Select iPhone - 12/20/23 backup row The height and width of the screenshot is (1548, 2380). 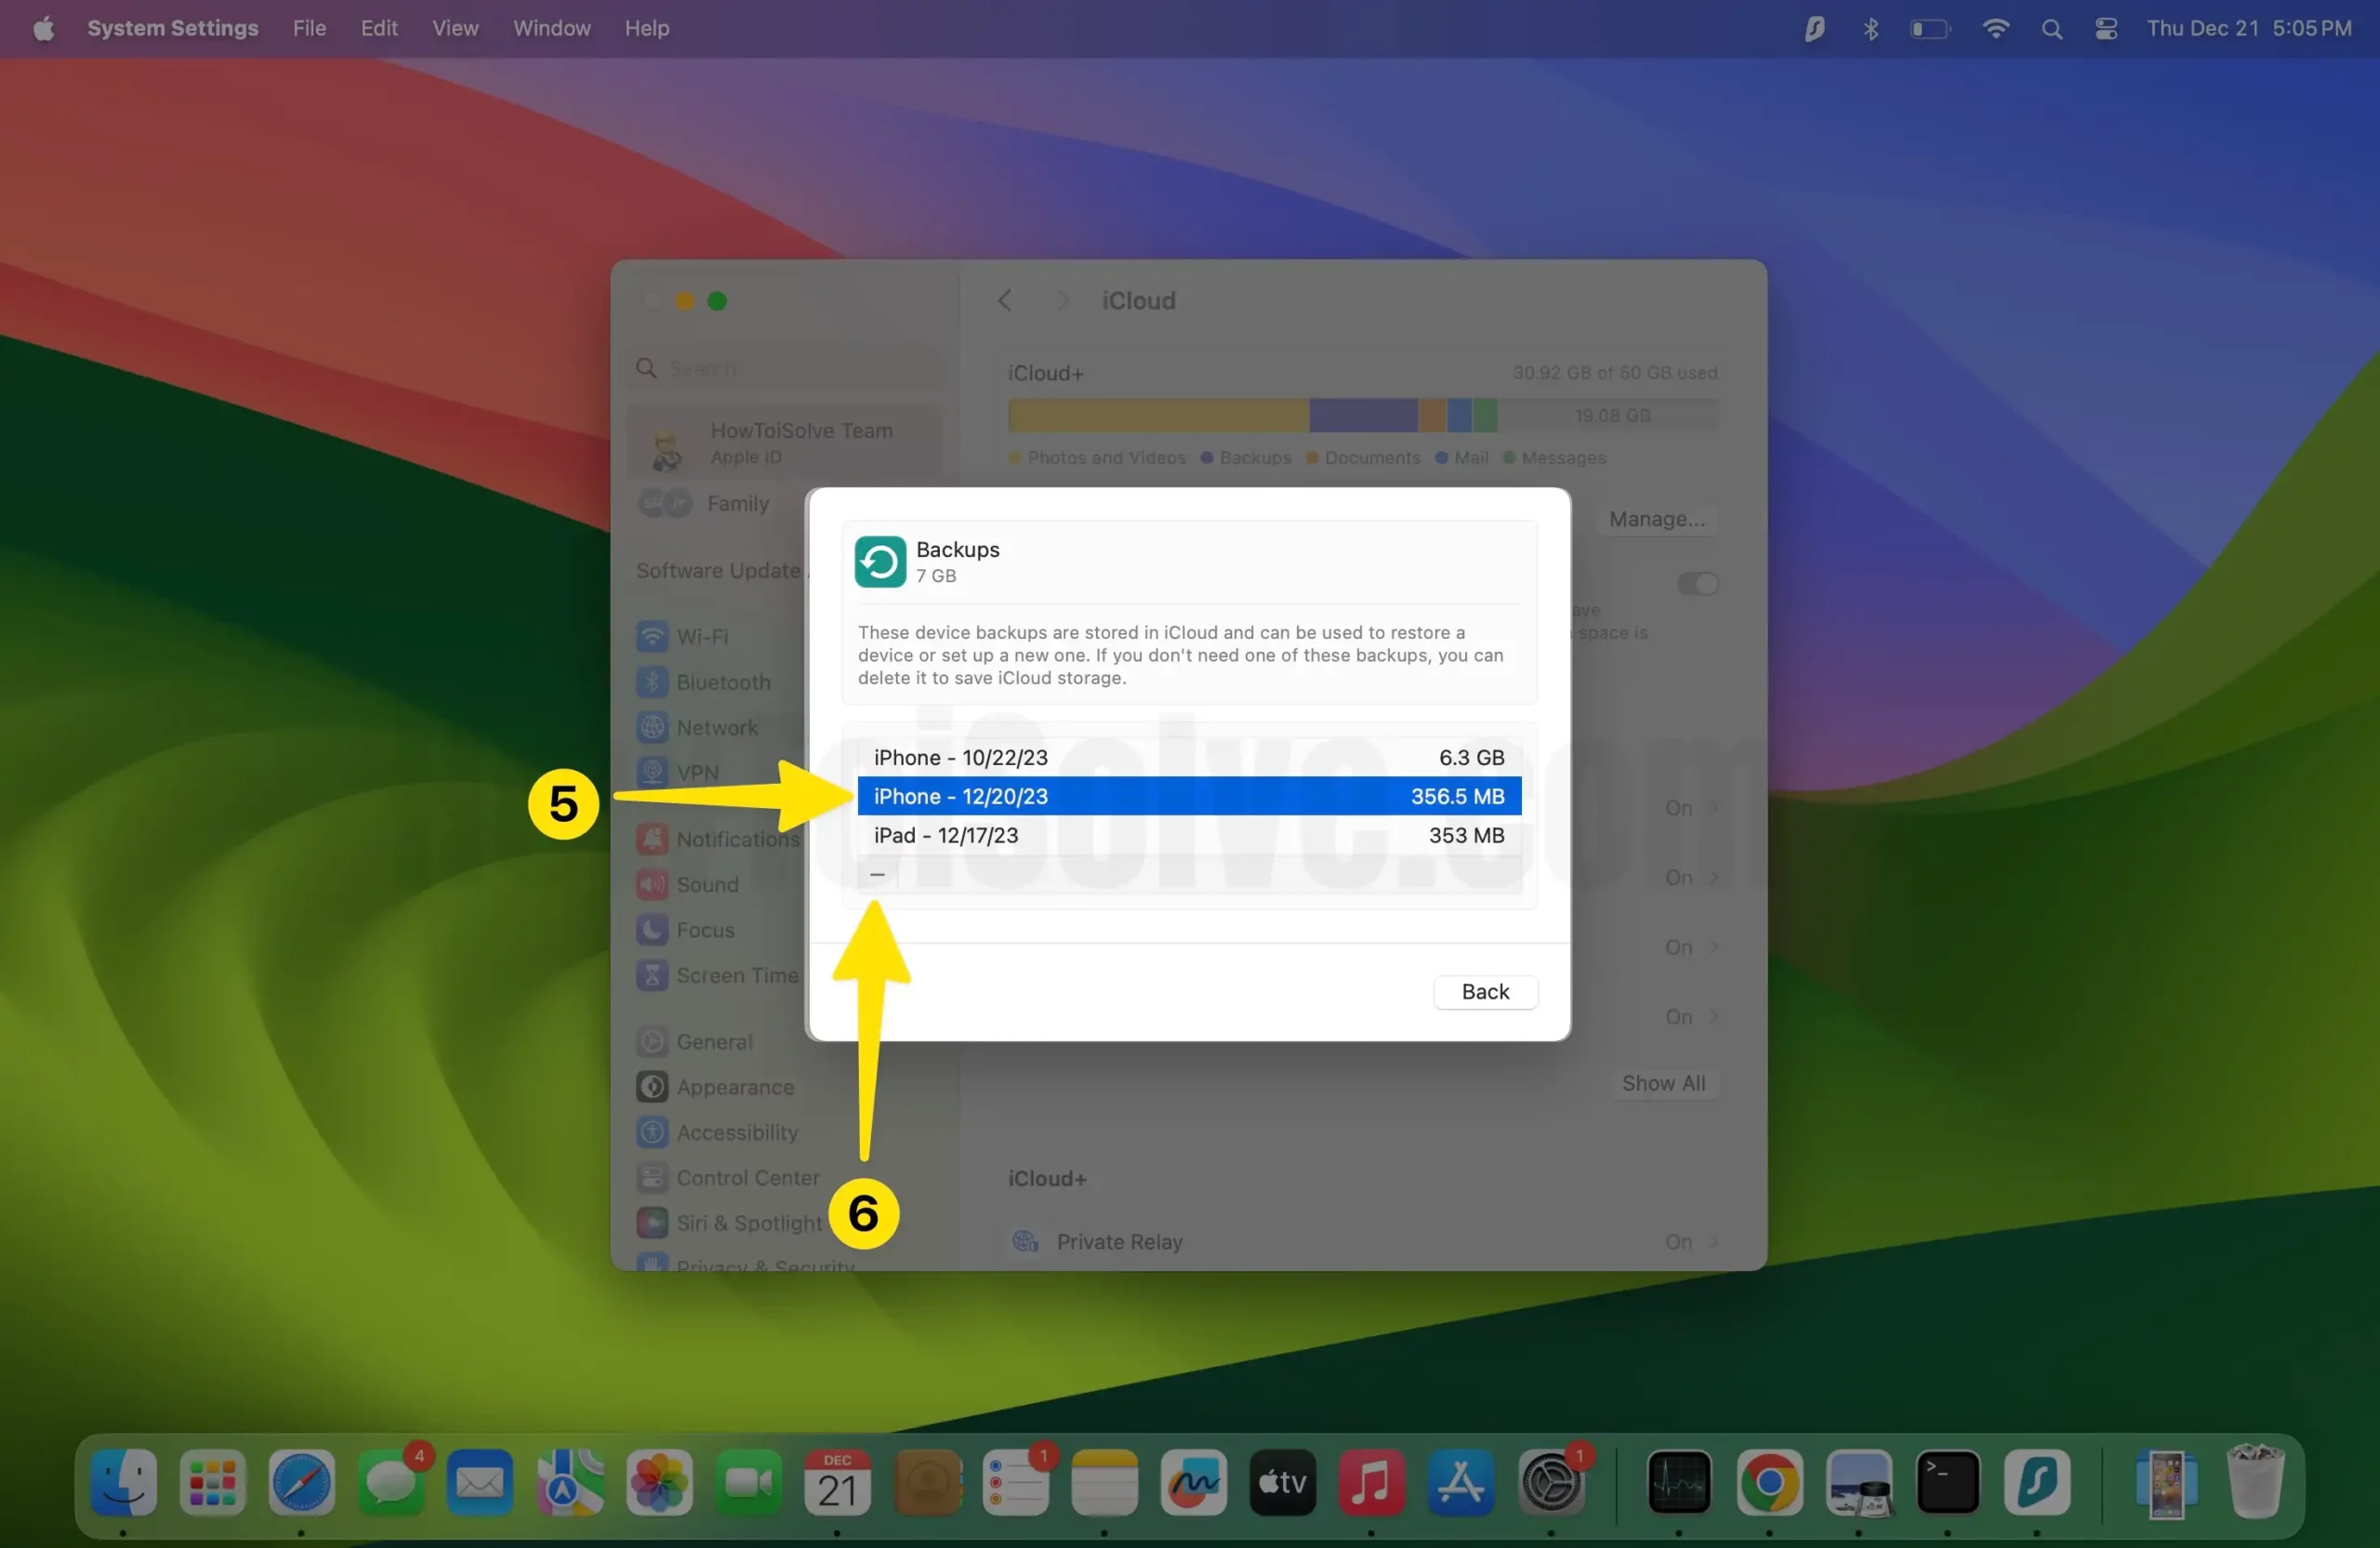tap(1189, 796)
